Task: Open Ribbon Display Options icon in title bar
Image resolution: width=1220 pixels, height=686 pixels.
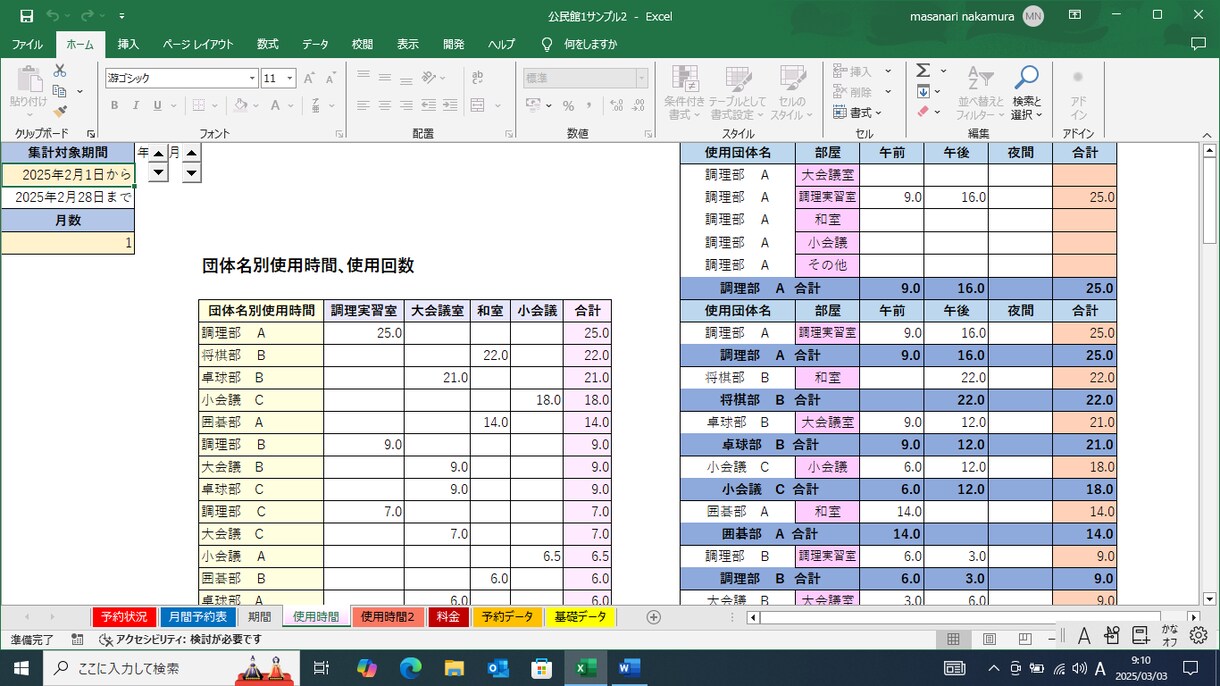Action: pyautogui.click(x=1074, y=16)
